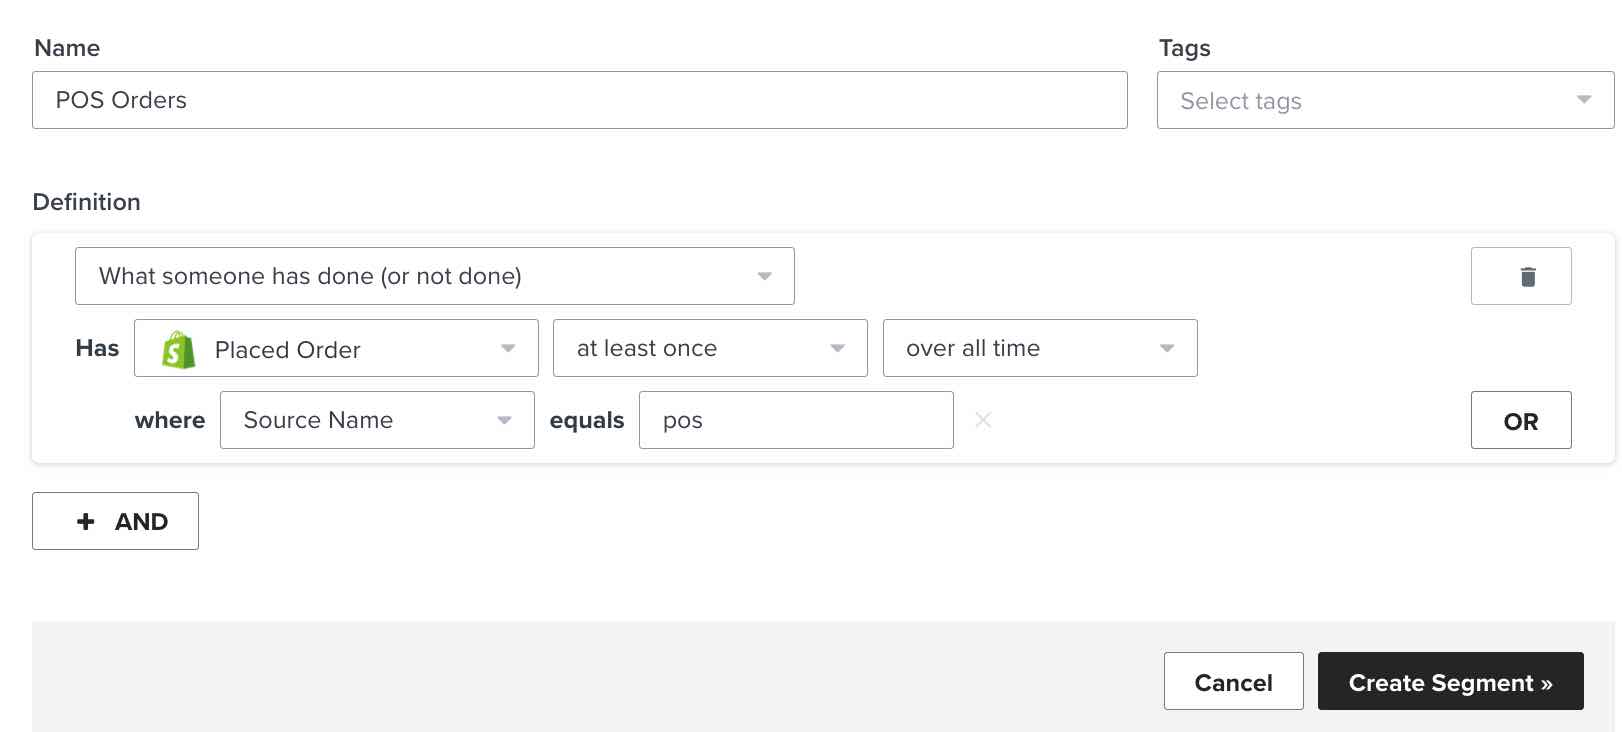
Task: Change the Placed Order metric dropdown
Action: [335, 348]
